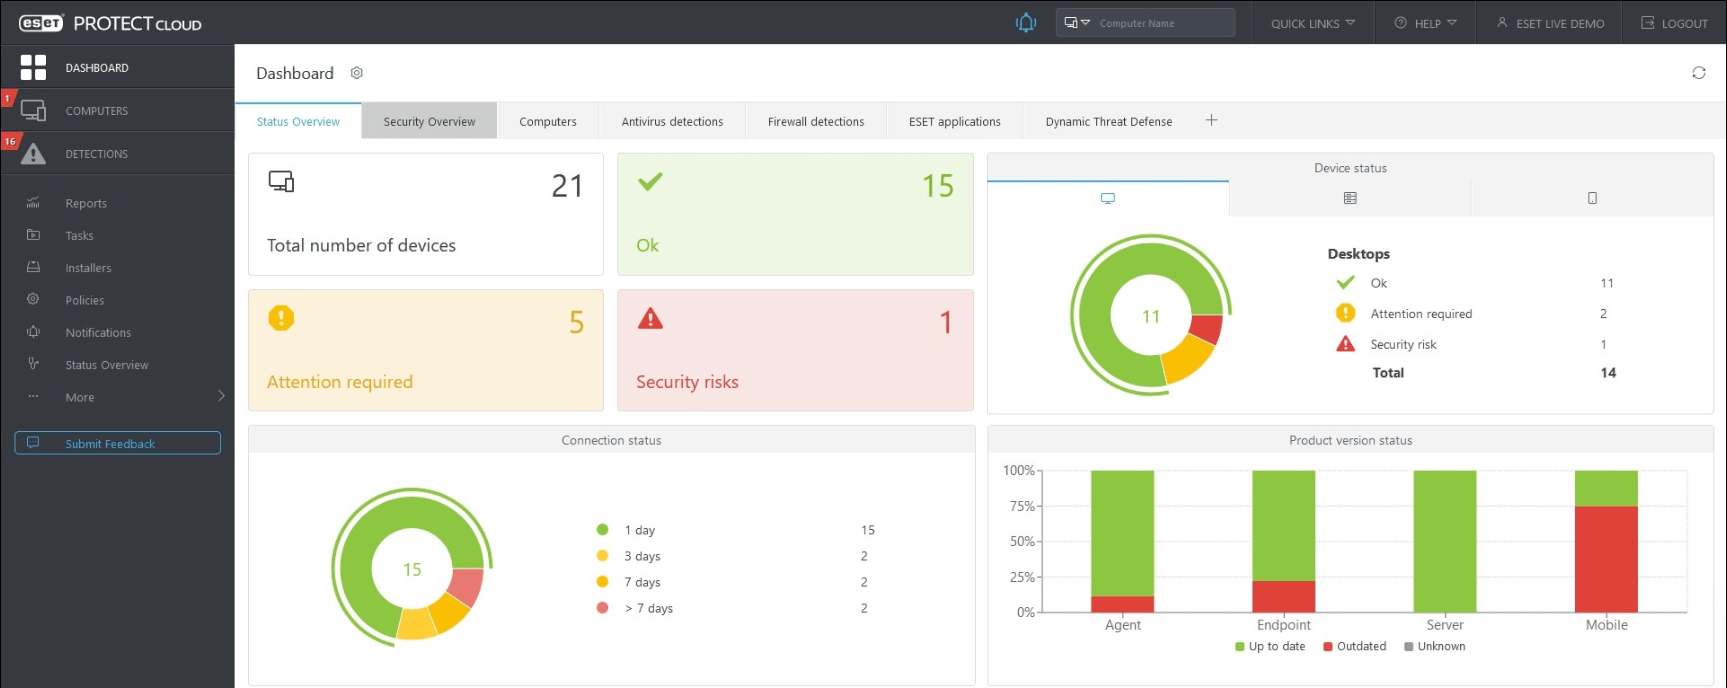Switch device status to mobile icon
This screenshot has width=1727, height=688.
[x=1592, y=198]
